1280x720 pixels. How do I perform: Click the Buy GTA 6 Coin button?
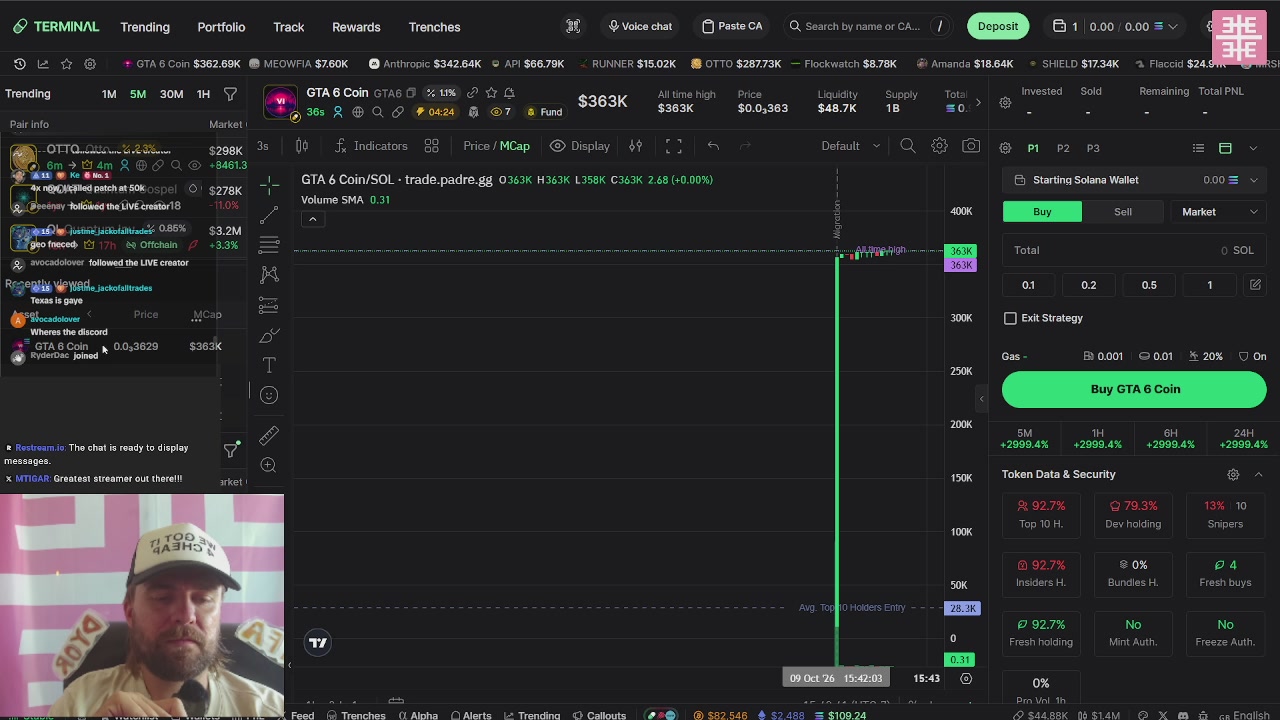[1134, 389]
